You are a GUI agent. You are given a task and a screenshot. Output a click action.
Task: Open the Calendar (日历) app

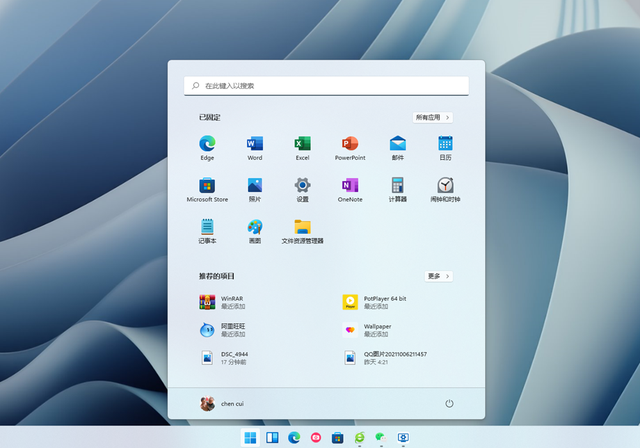(445, 147)
